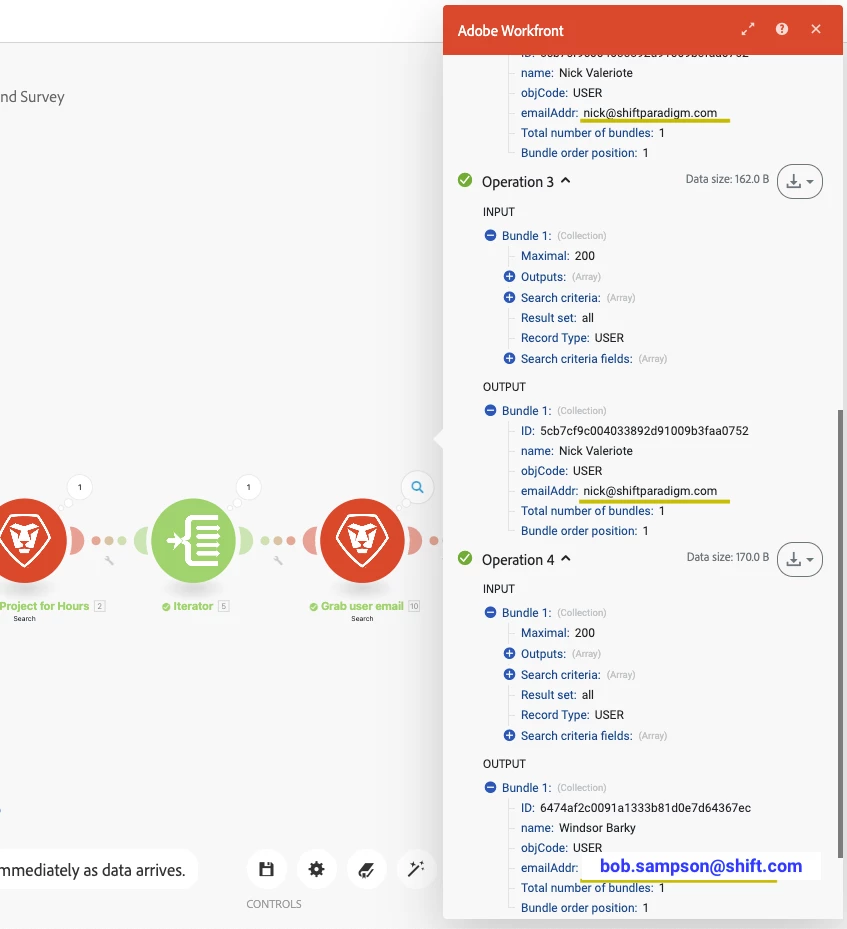Collapse Operation 4 section
Screen dimensions: 847x929
(566, 559)
